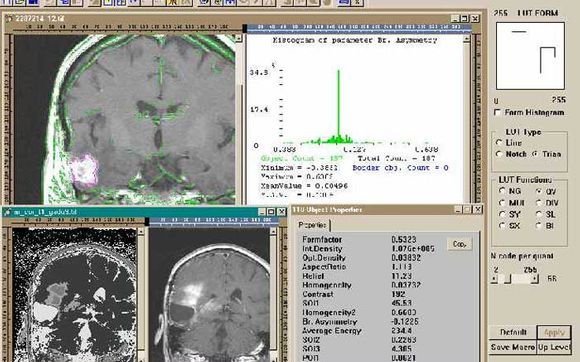This screenshot has width=580, height=362.
Task: Select the SY LUT function
Action: (502, 214)
